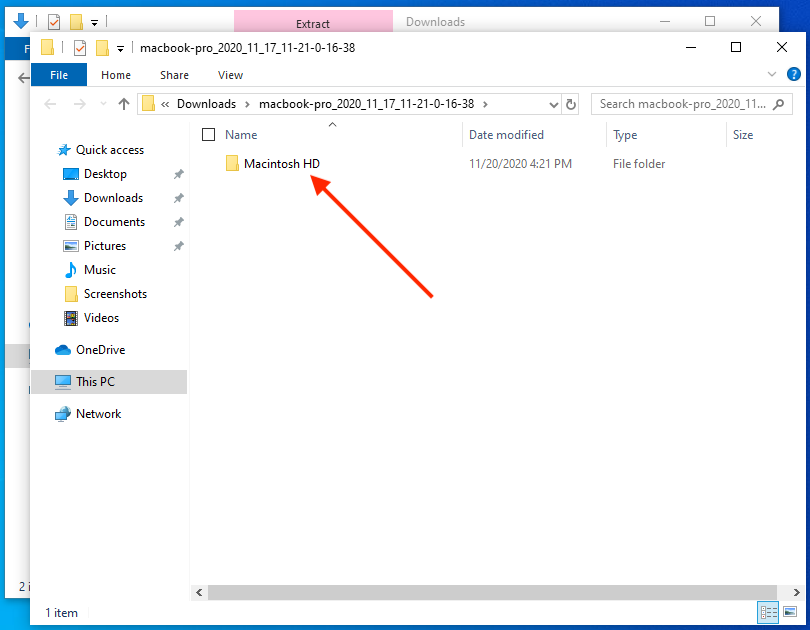The height and width of the screenshot is (630, 810).
Task: Maximize the Downloads window behind
Action: click(x=710, y=21)
